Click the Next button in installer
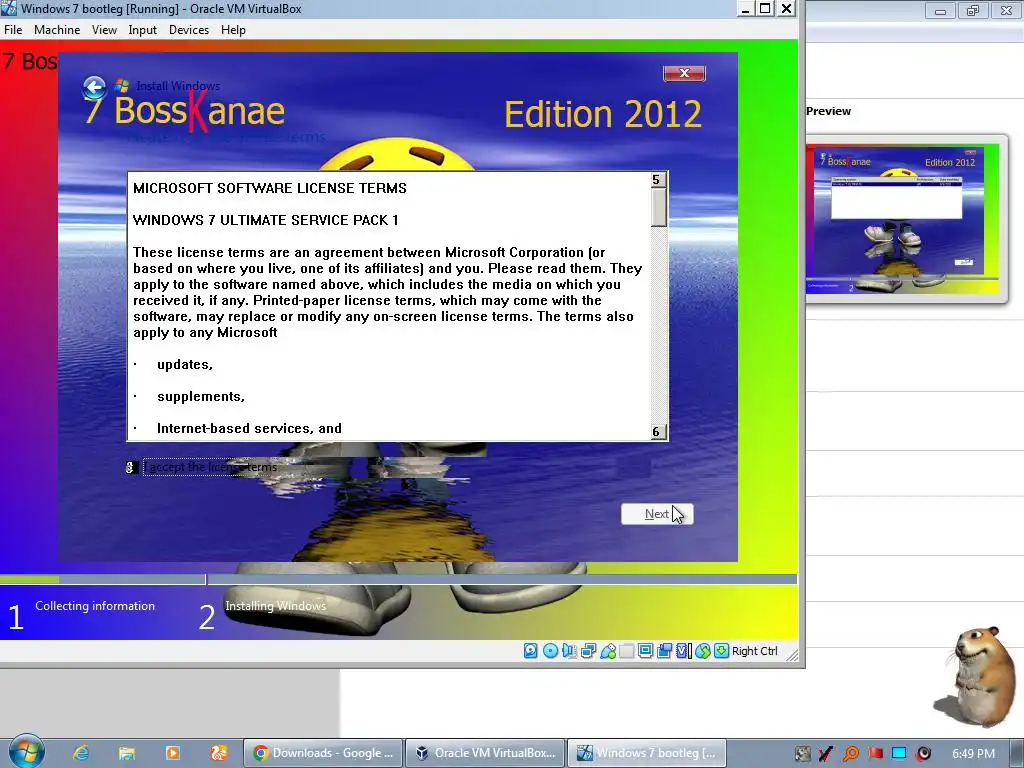This screenshot has width=1024, height=768. tap(657, 514)
